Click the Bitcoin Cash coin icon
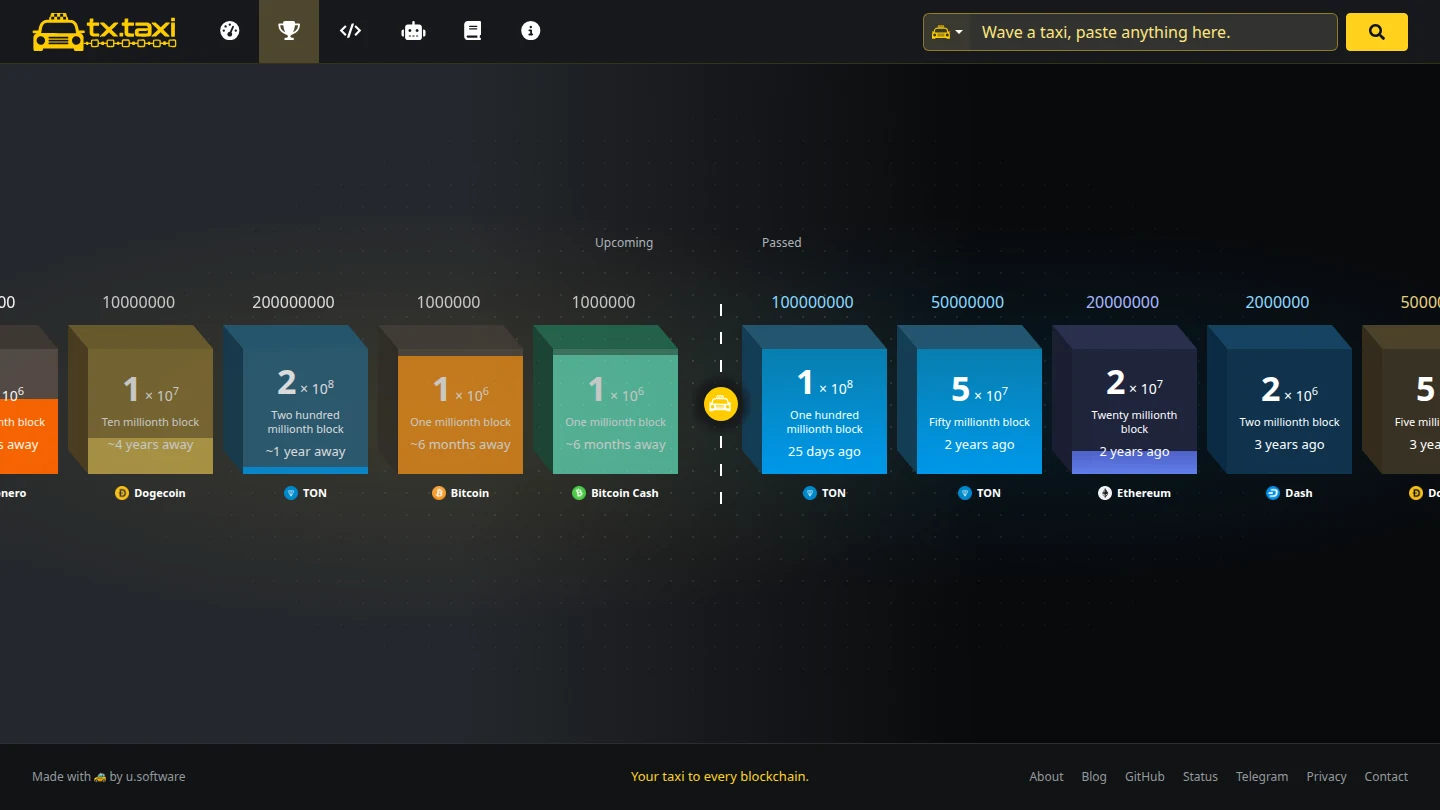Screen dimensions: 1440x810 point(579,493)
